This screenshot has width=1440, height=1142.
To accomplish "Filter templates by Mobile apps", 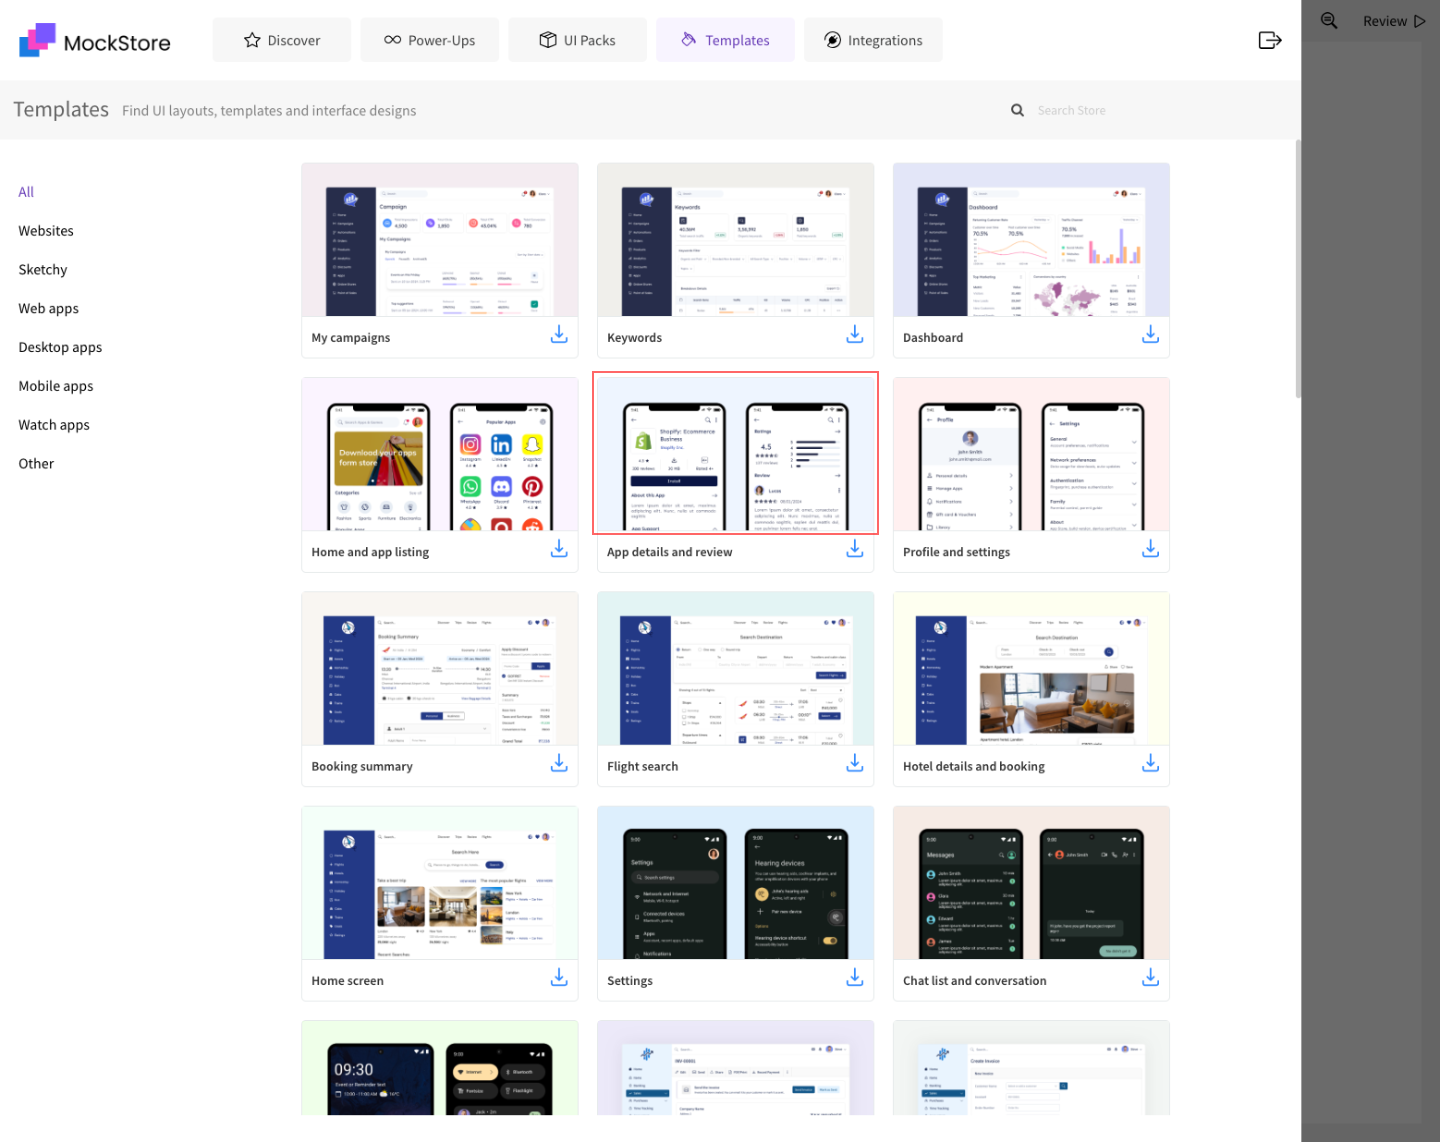I will coord(56,386).
